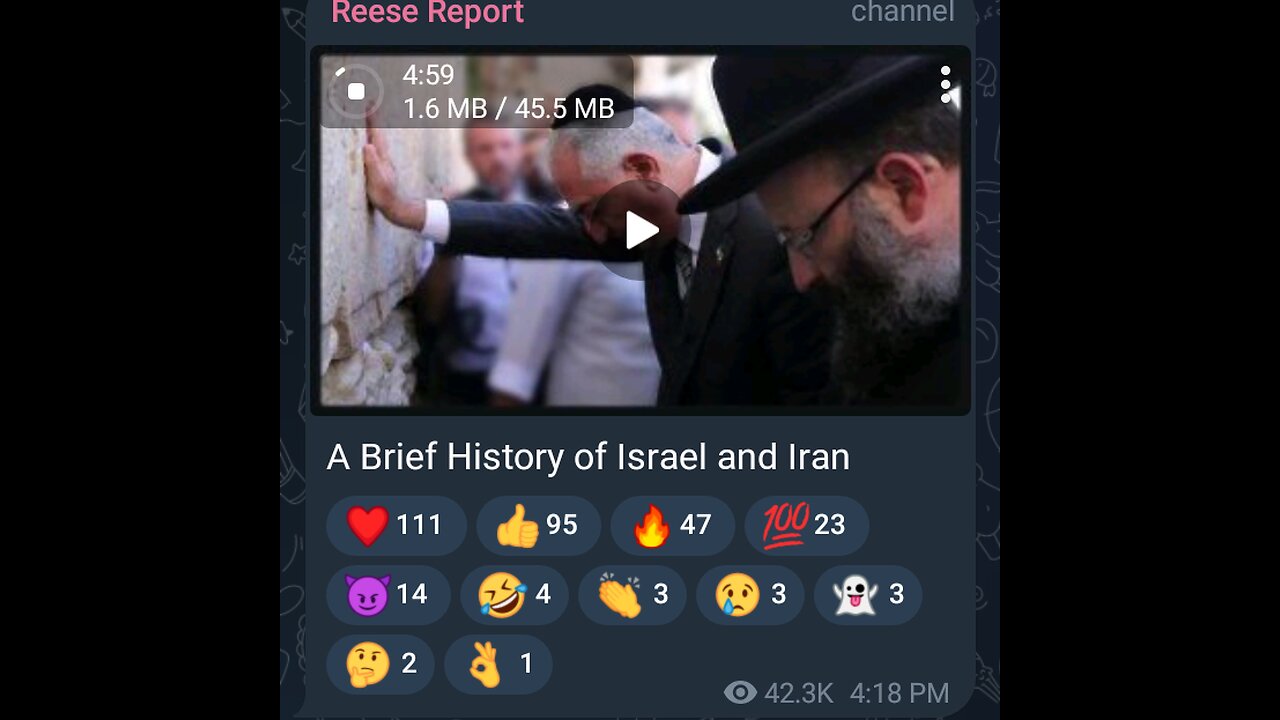The image size is (1280, 720).
Task: Toggle the fire reaction with 47
Action: point(672,525)
